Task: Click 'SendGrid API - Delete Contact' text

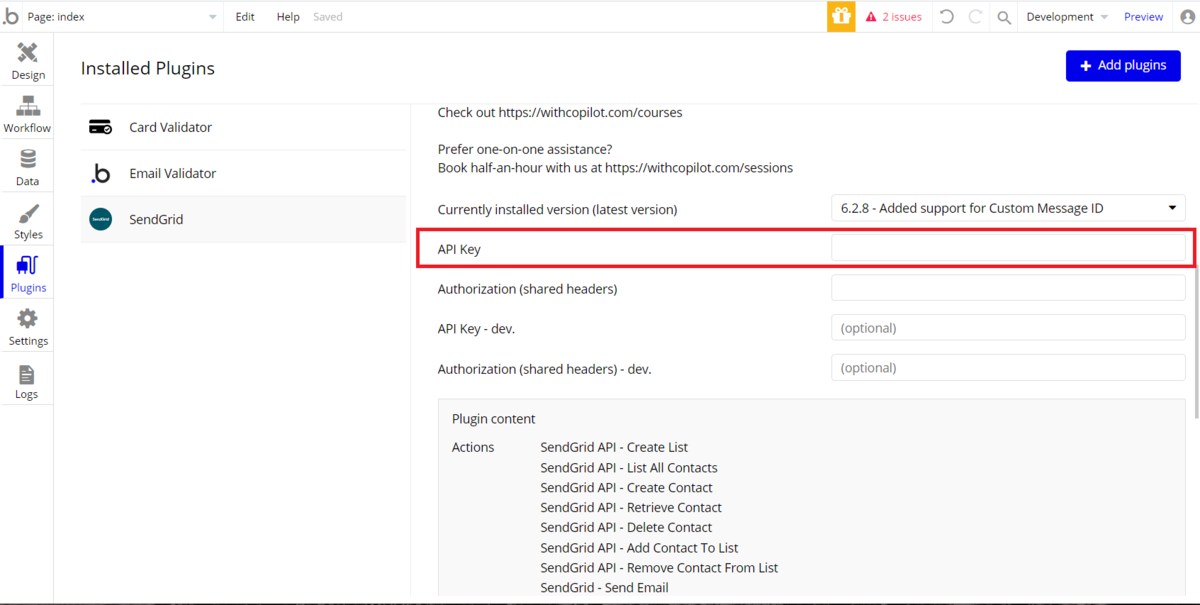Action: (x=626, y=527)
